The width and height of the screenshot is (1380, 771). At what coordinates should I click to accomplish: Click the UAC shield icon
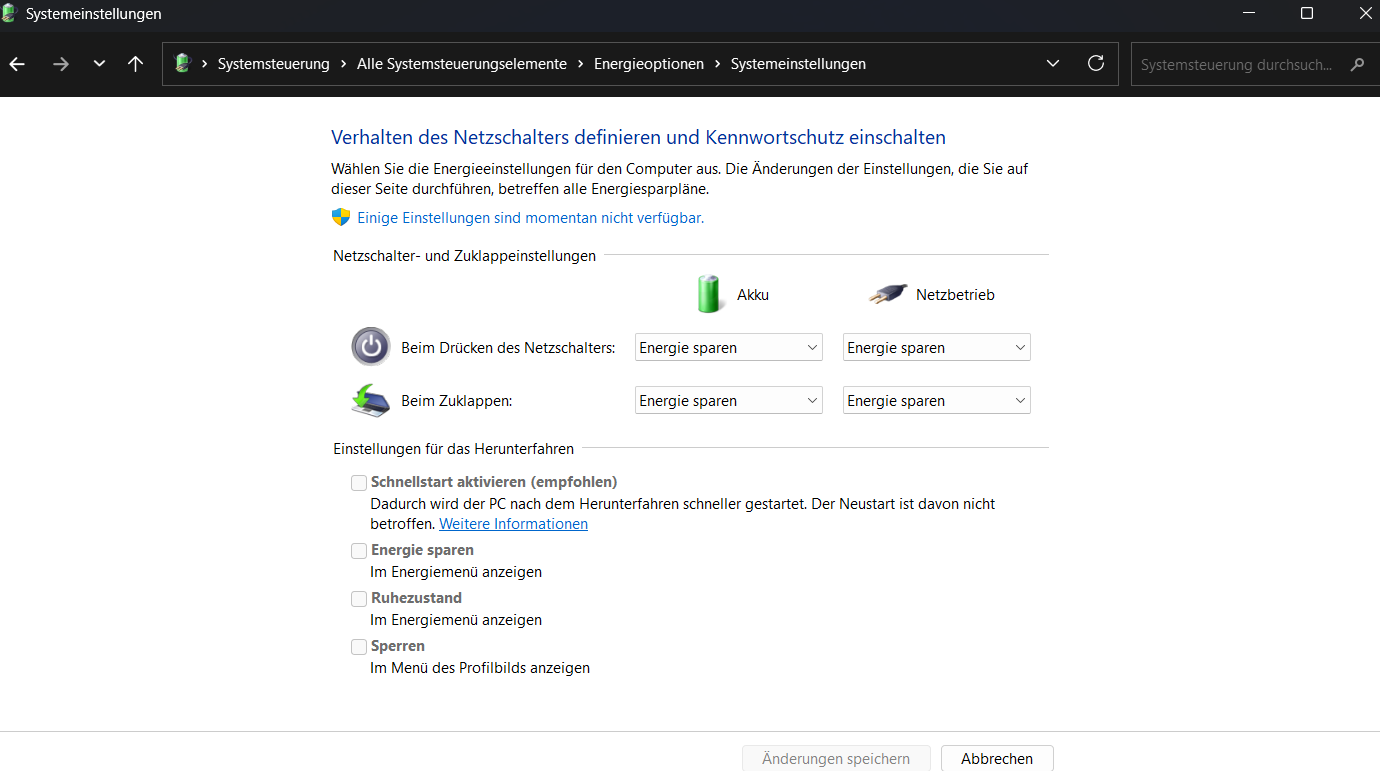coord(341,217)
